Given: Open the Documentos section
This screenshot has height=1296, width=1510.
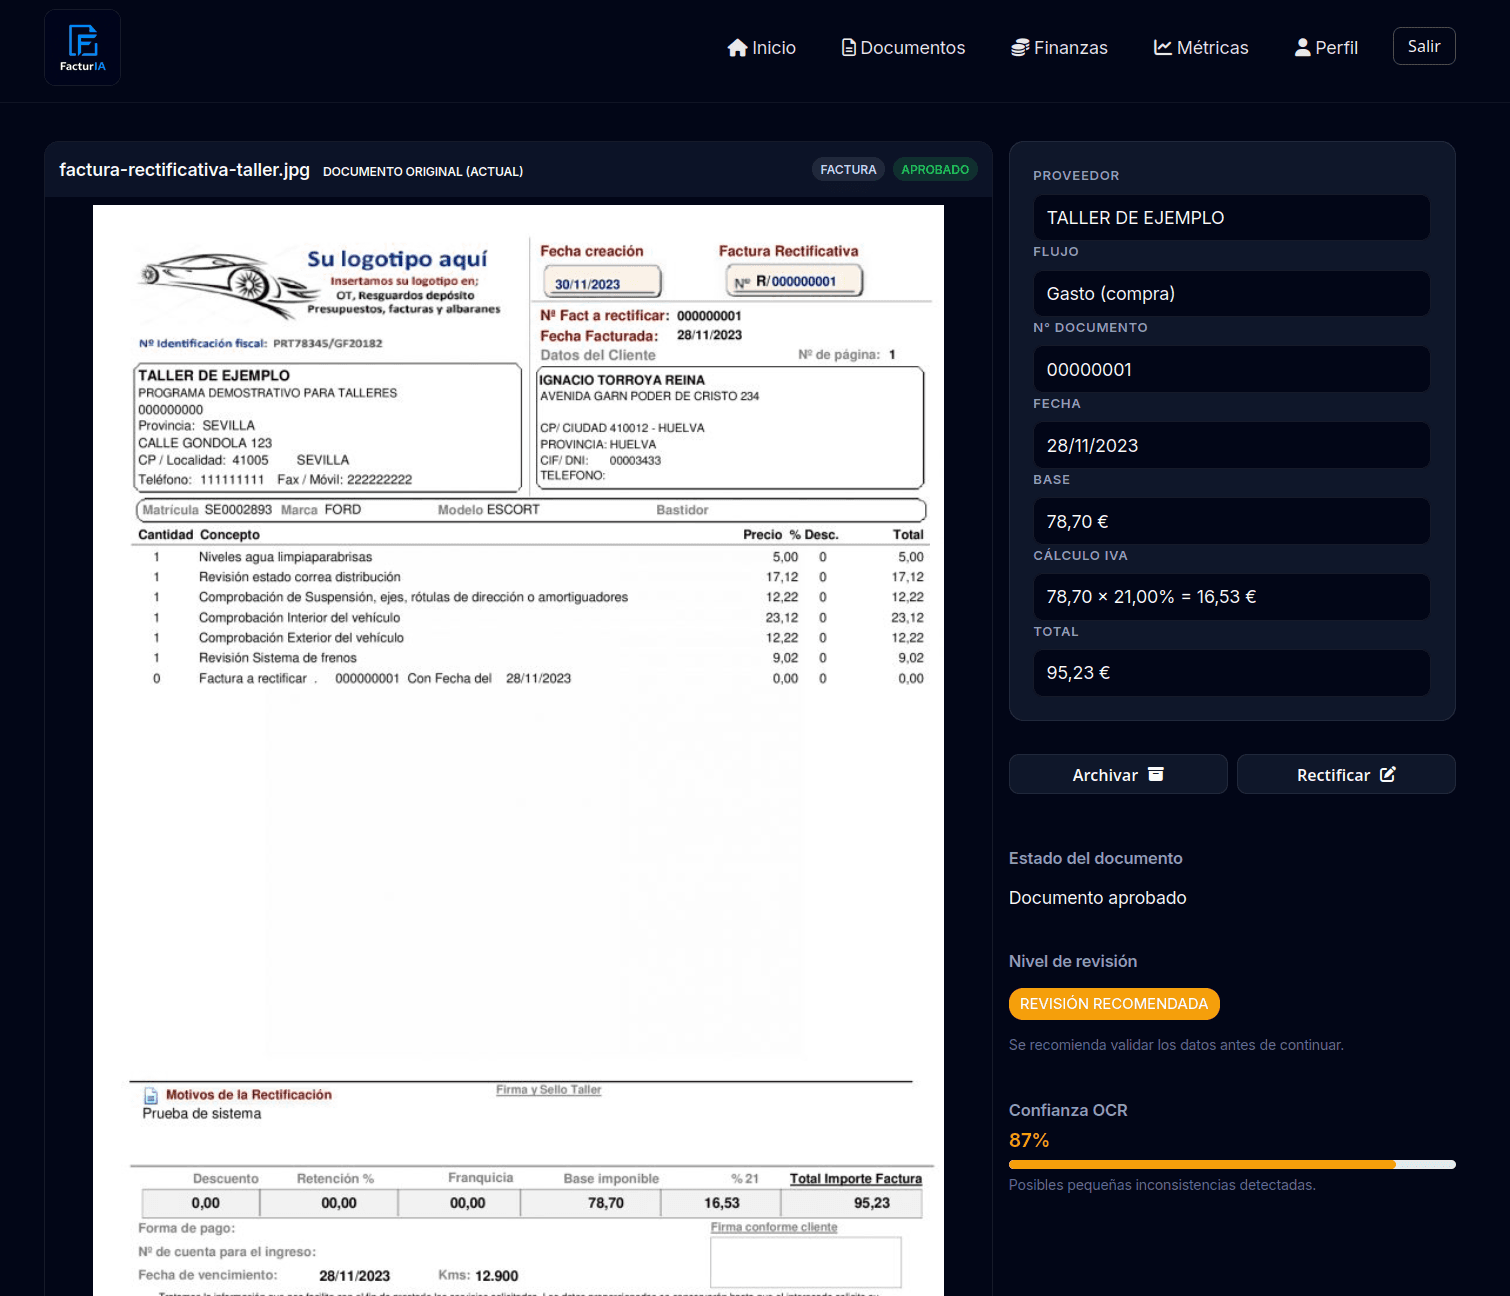Looking at the screenshot, I should pos(903,47).
